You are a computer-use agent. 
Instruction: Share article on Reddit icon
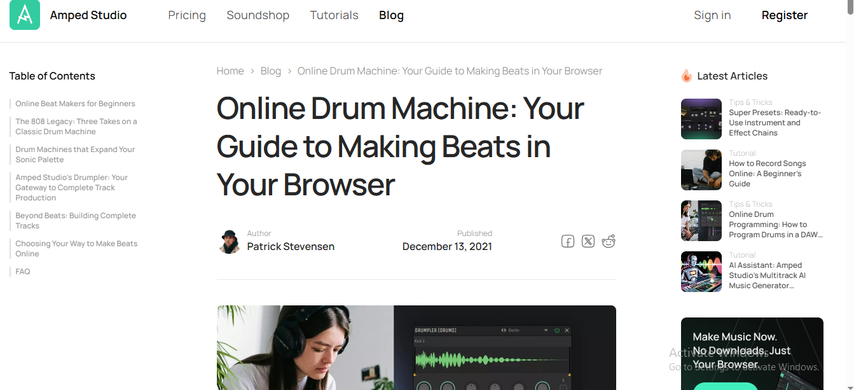pos(608,241)
